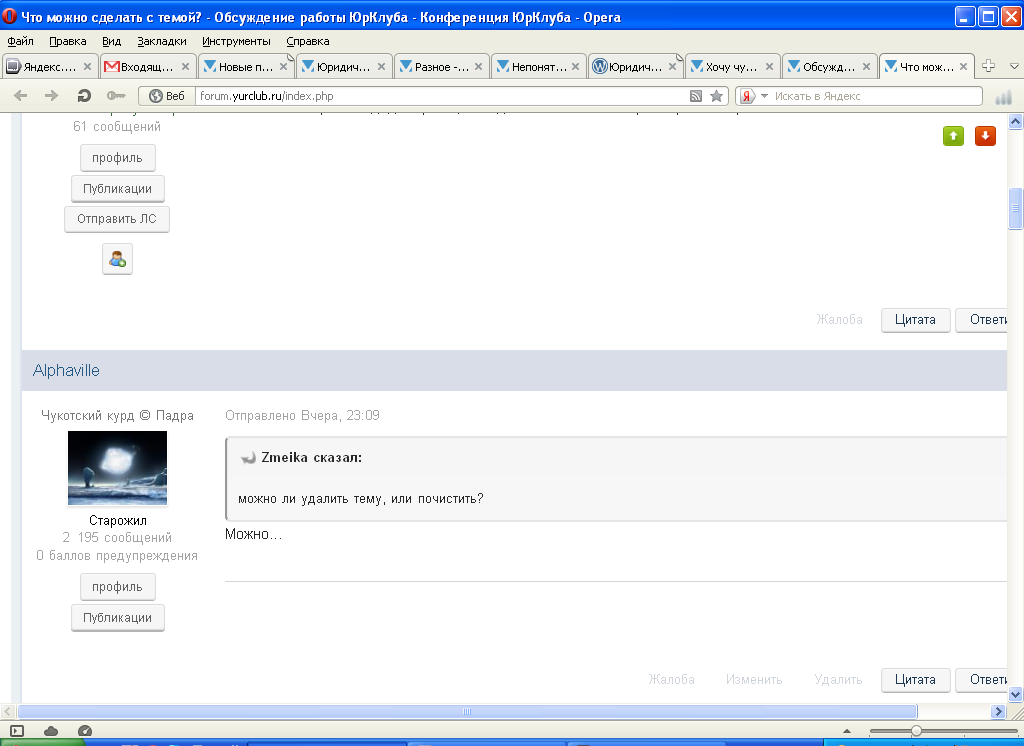Click the green up-arrow reputation icon

tap(953, 136)
